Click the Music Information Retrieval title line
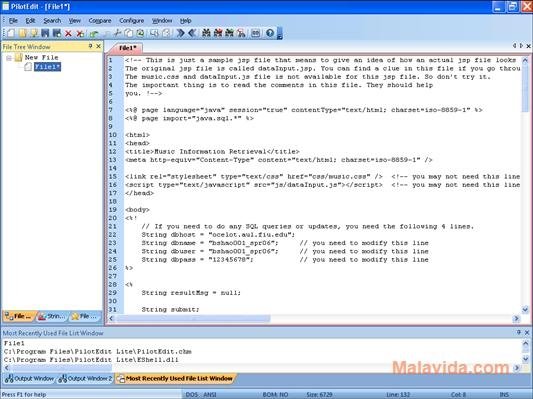Viewport: 533px width, 399px height. coord(212,152)
